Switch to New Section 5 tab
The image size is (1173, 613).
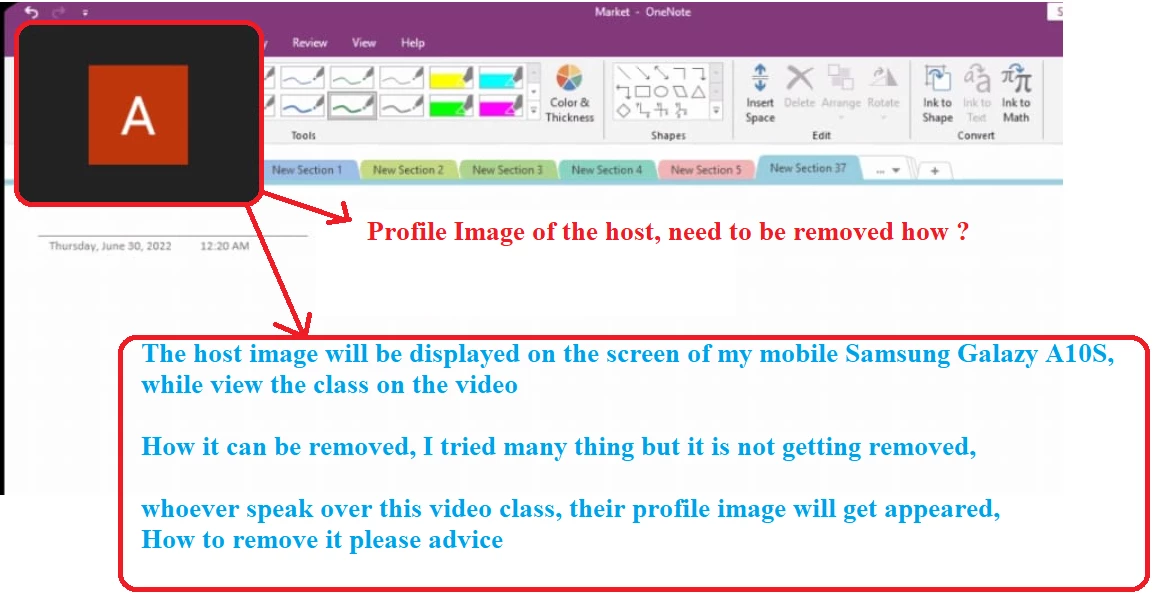point(705,170)
